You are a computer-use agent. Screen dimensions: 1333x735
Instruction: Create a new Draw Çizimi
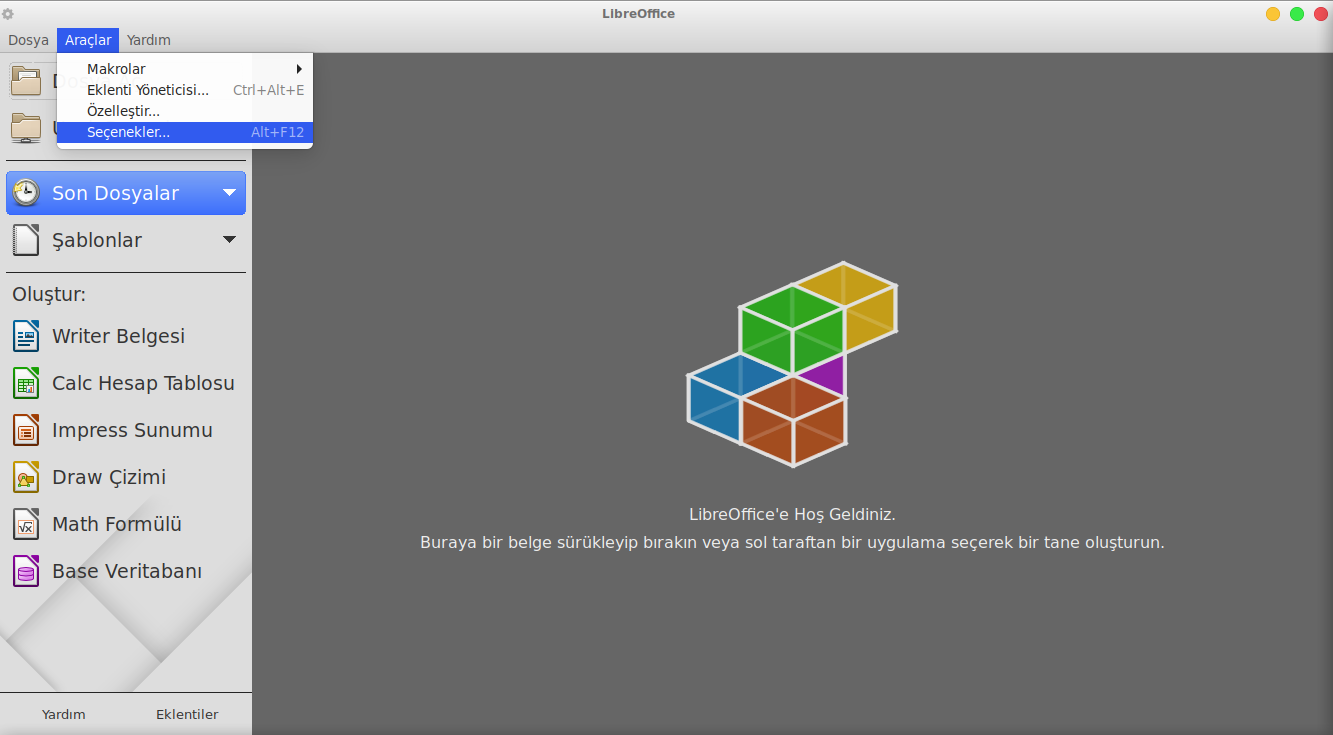pos(126,477)
